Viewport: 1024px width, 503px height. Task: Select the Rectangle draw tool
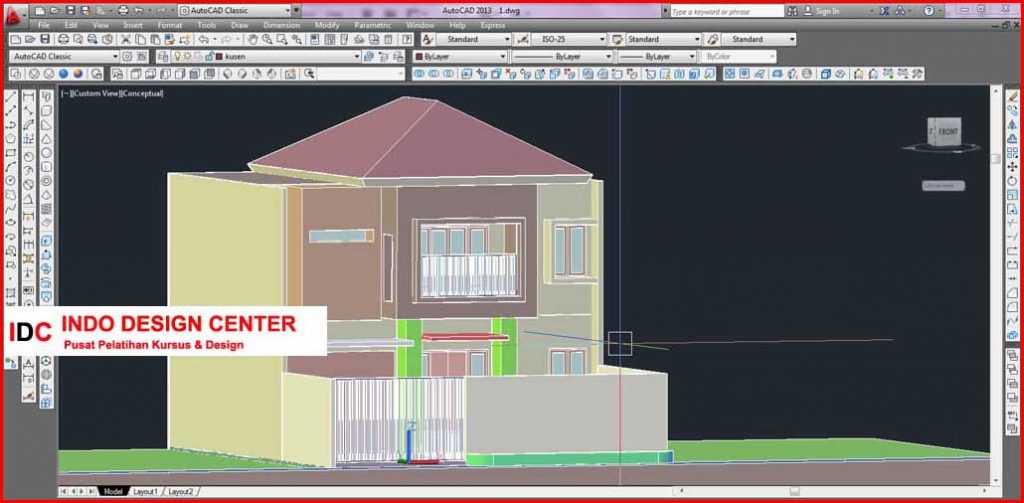[11, 153]
